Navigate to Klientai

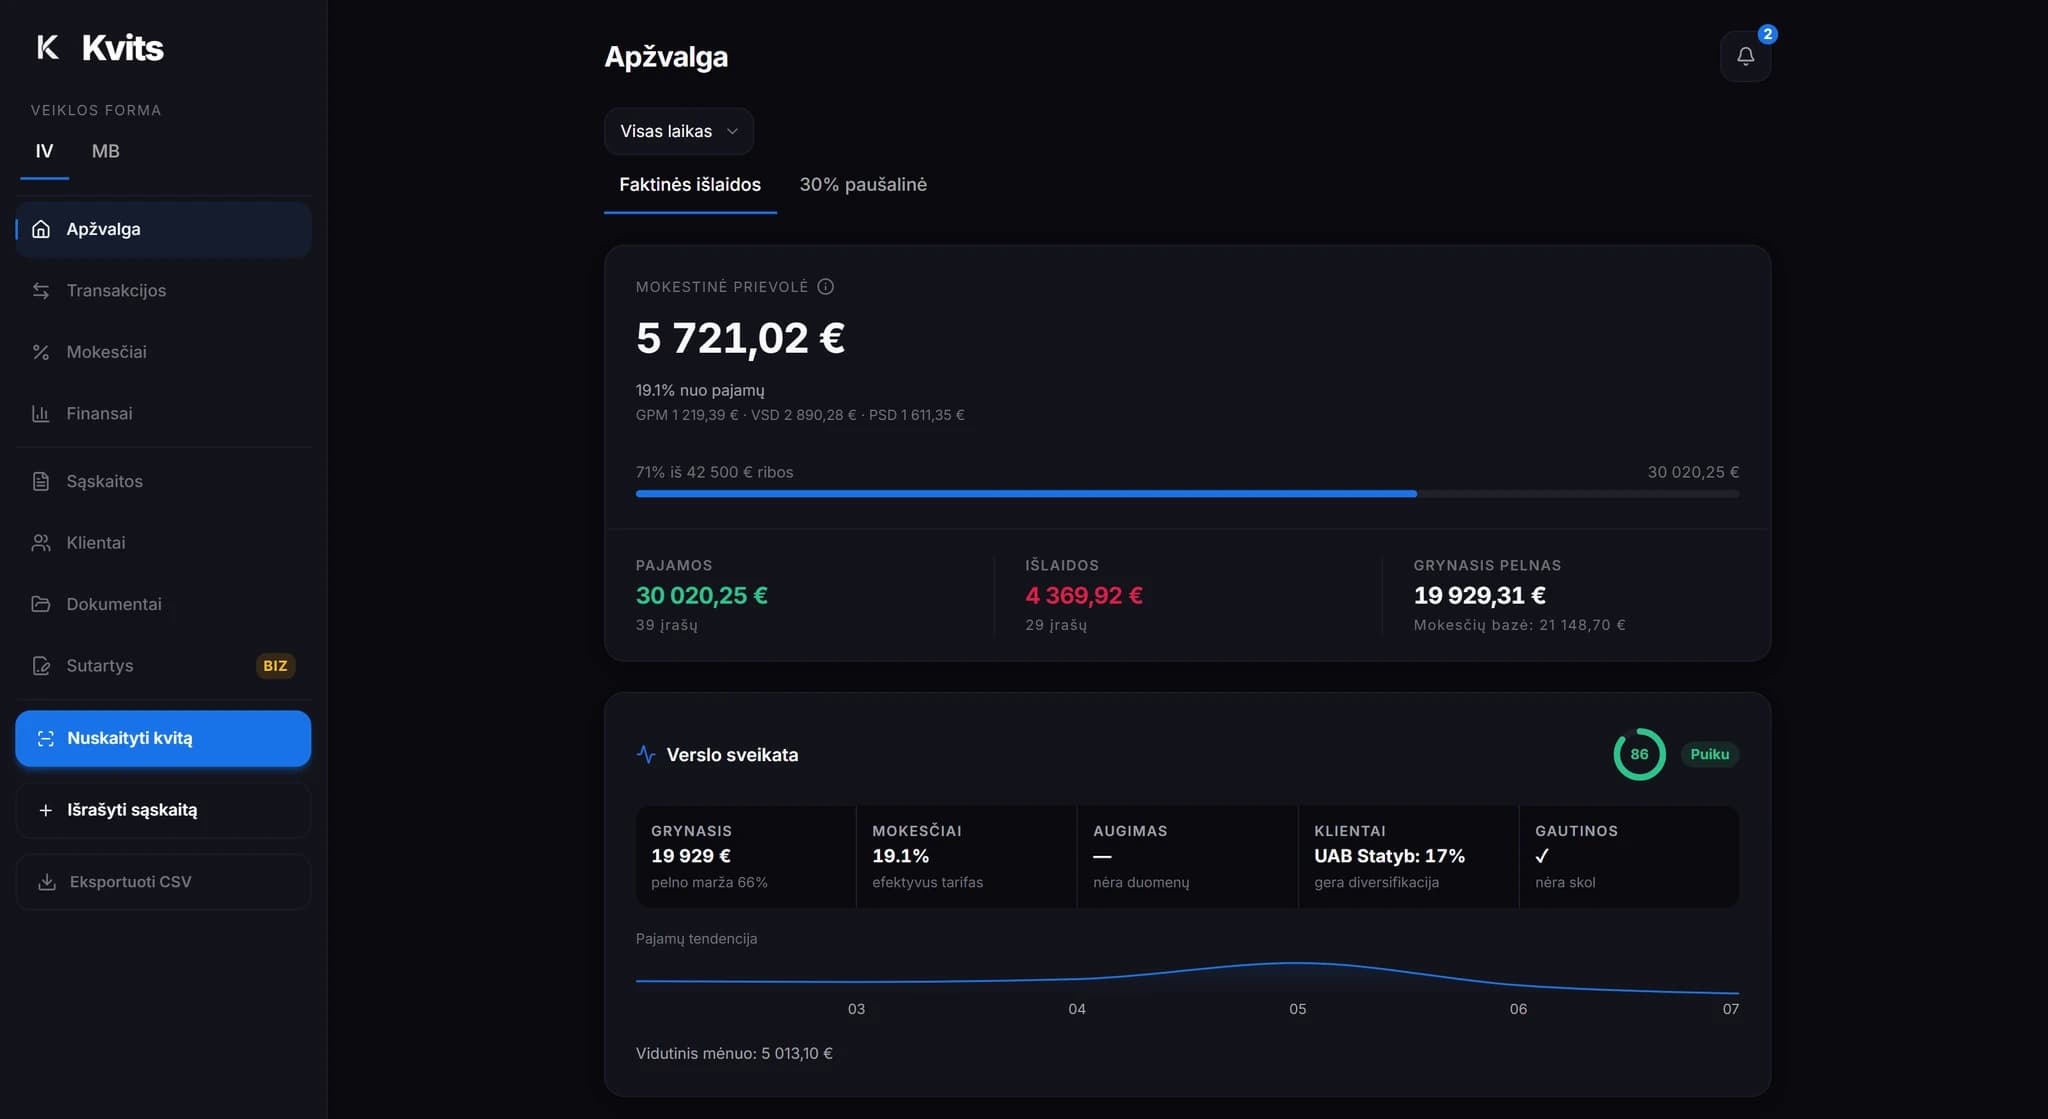[163, 543]
